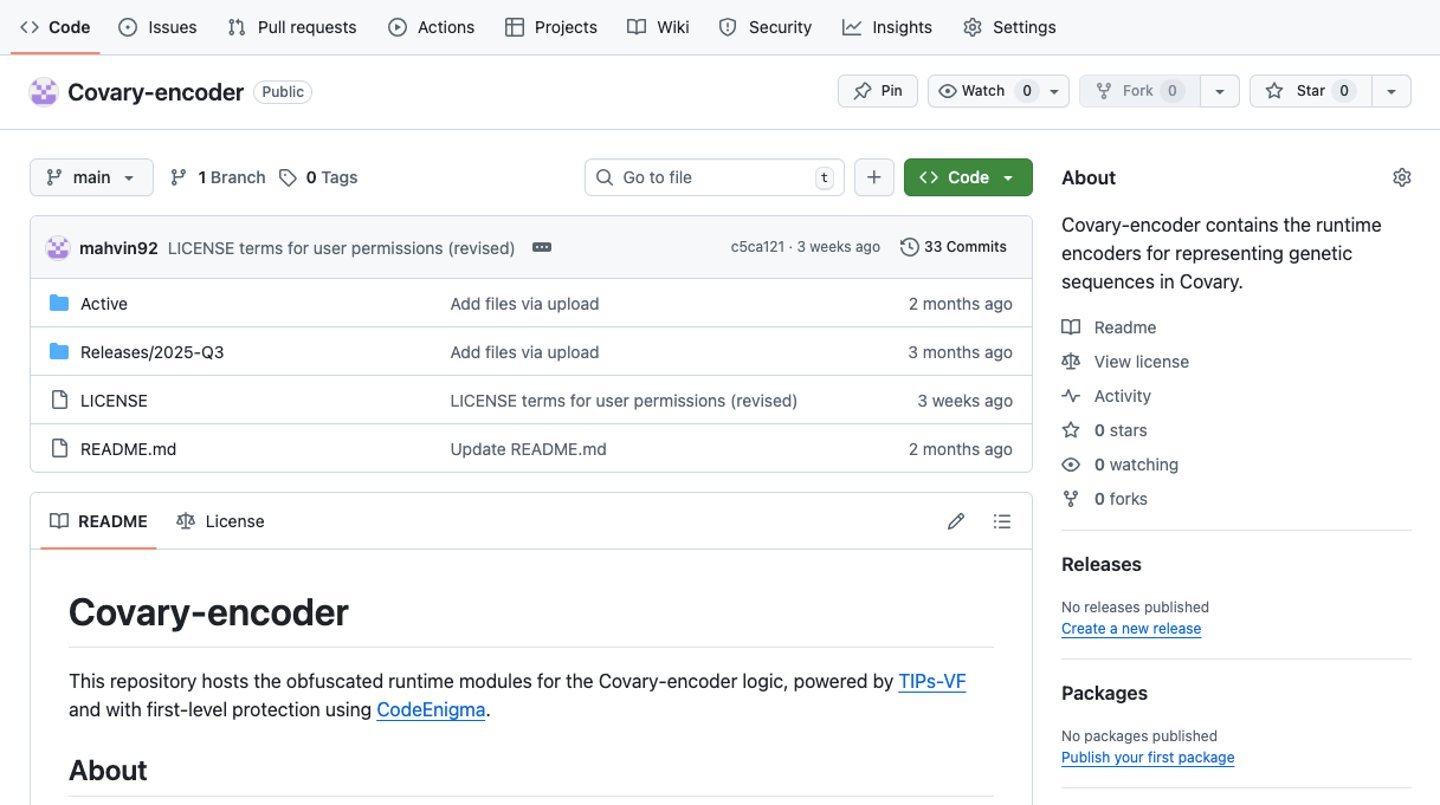Click the Activity pulse icon in sidebar
The height and width of the screenshot is (805, 1440).
[x=1071, y=396]
